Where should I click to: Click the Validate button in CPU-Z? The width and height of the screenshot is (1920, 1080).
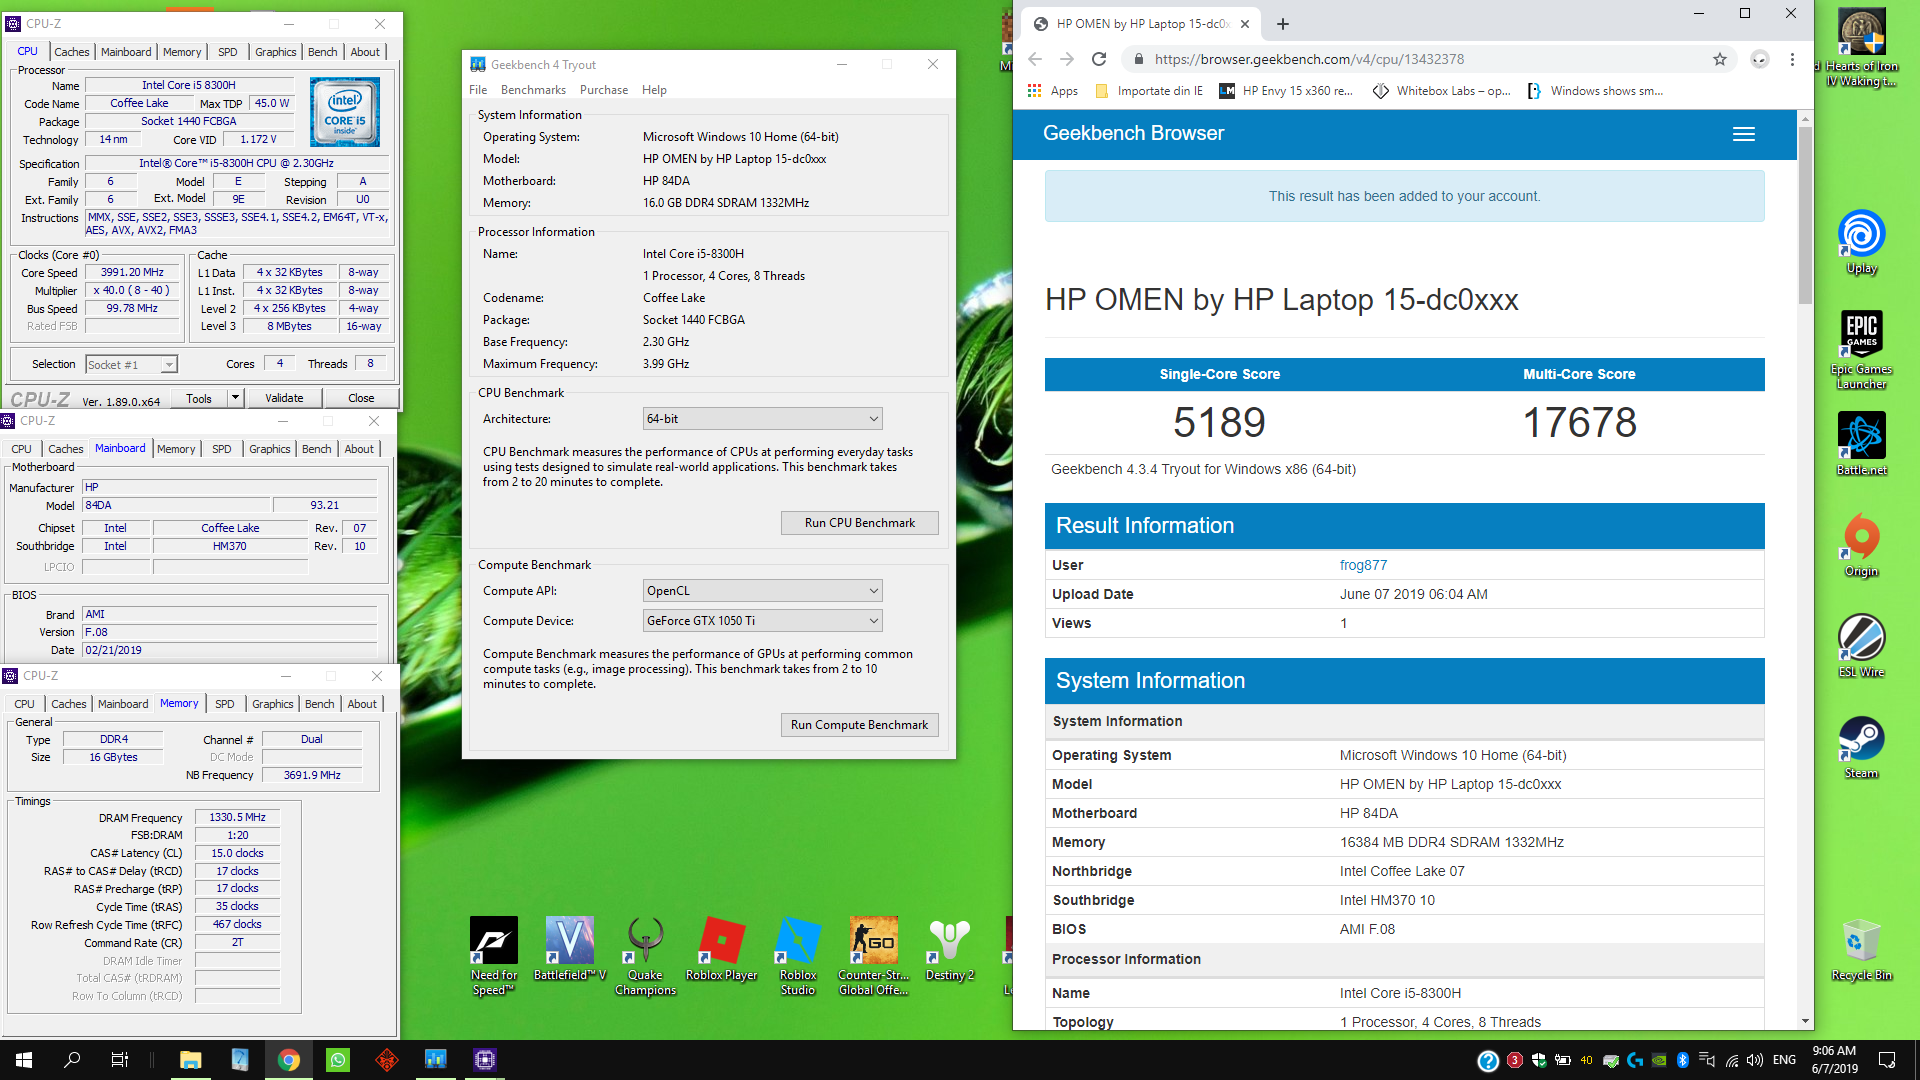point(284,398)
